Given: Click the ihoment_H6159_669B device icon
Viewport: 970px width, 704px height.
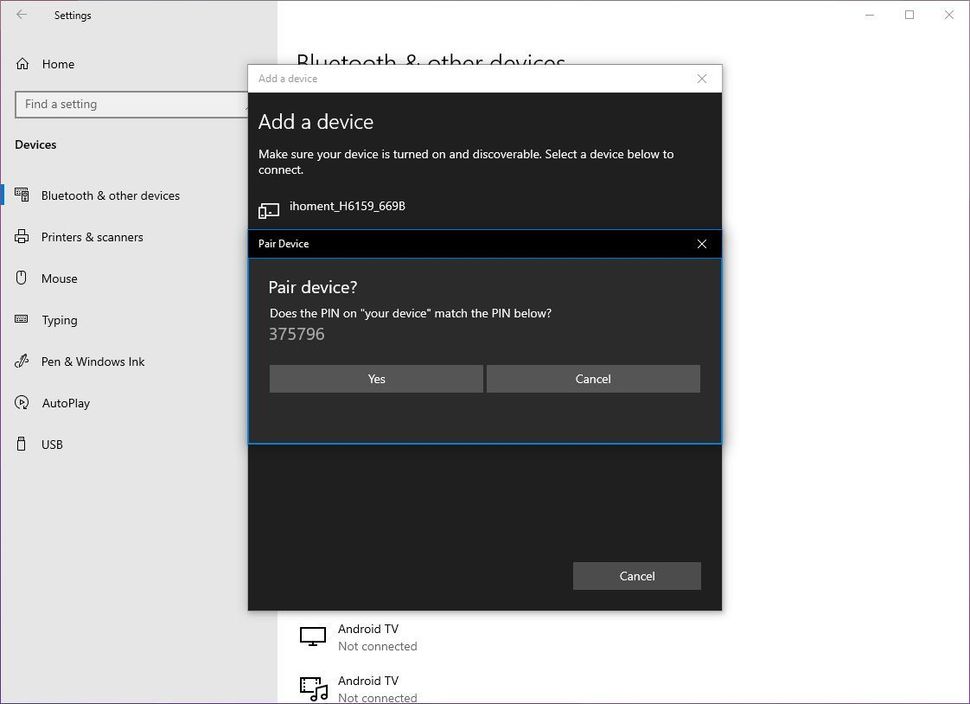Looking at the screenshot, I should tap(269, 210).
